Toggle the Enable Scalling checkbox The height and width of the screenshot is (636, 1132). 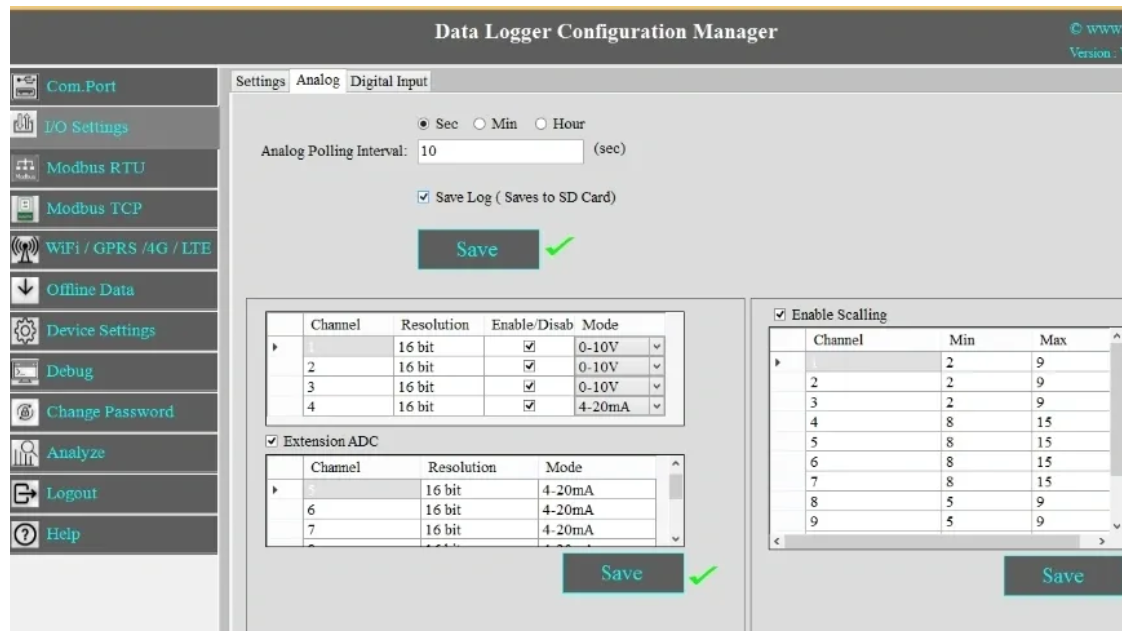pos(781,315)
